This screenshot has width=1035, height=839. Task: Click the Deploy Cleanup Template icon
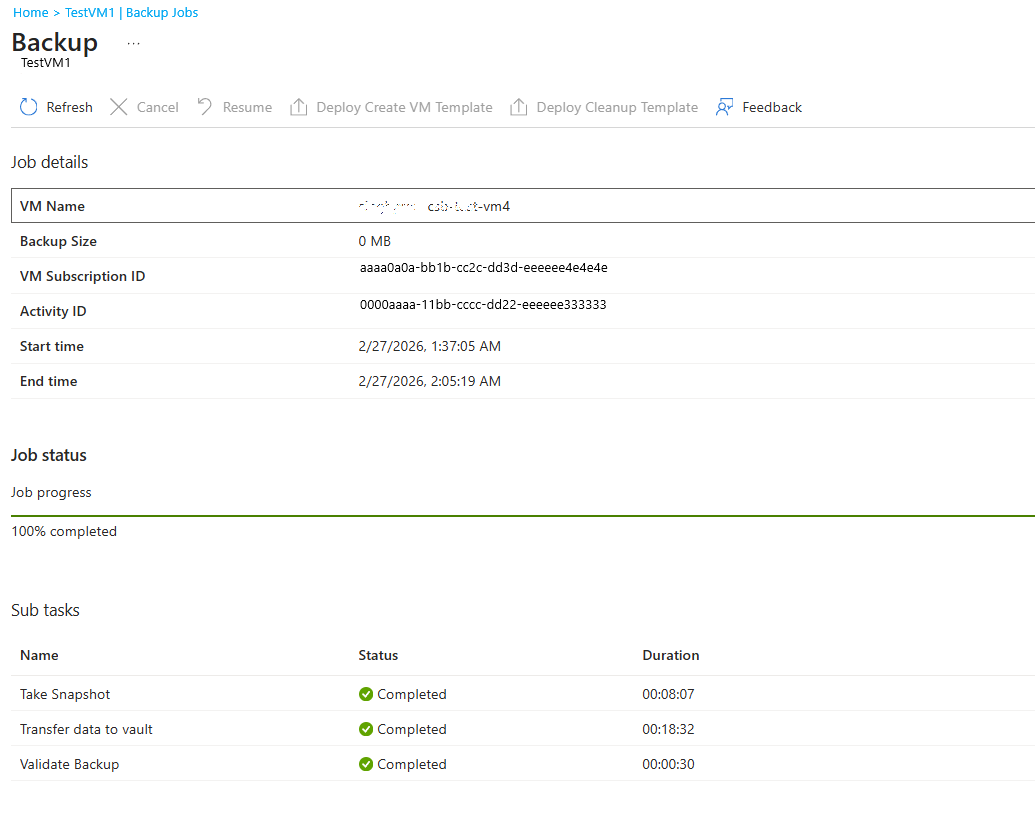(518, 106)
